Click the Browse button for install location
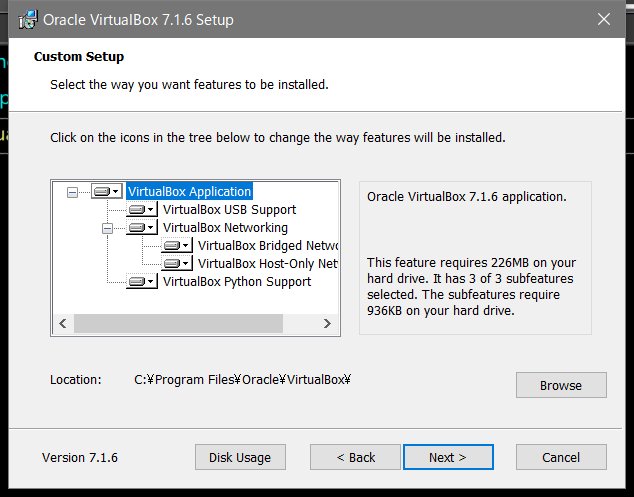The height and width of the screenshot is (497, 634). (x=561, y=385)
